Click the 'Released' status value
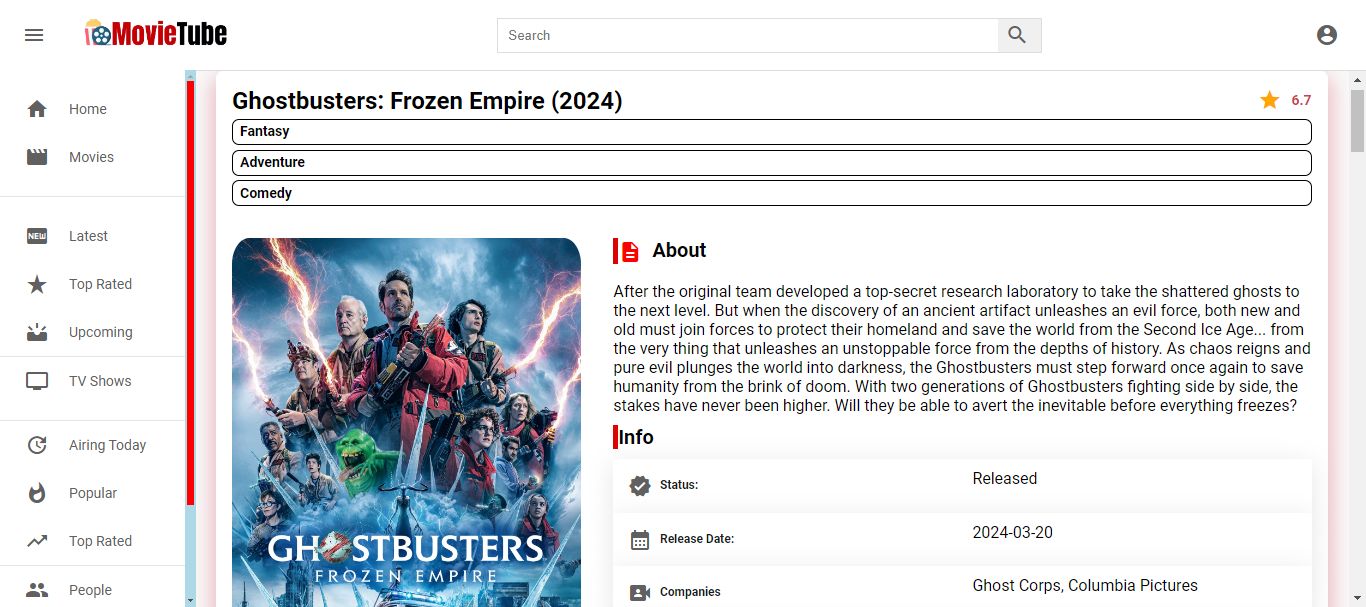 pyautogui.click(x=1005, y=478)
